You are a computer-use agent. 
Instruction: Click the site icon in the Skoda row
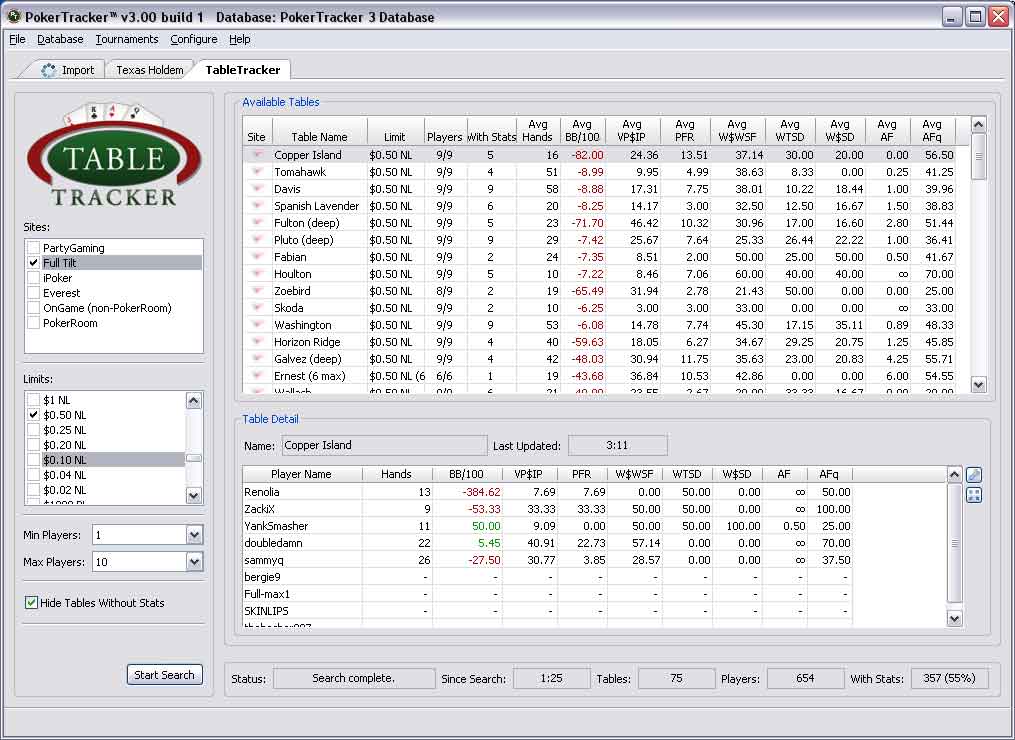[258, 308]
